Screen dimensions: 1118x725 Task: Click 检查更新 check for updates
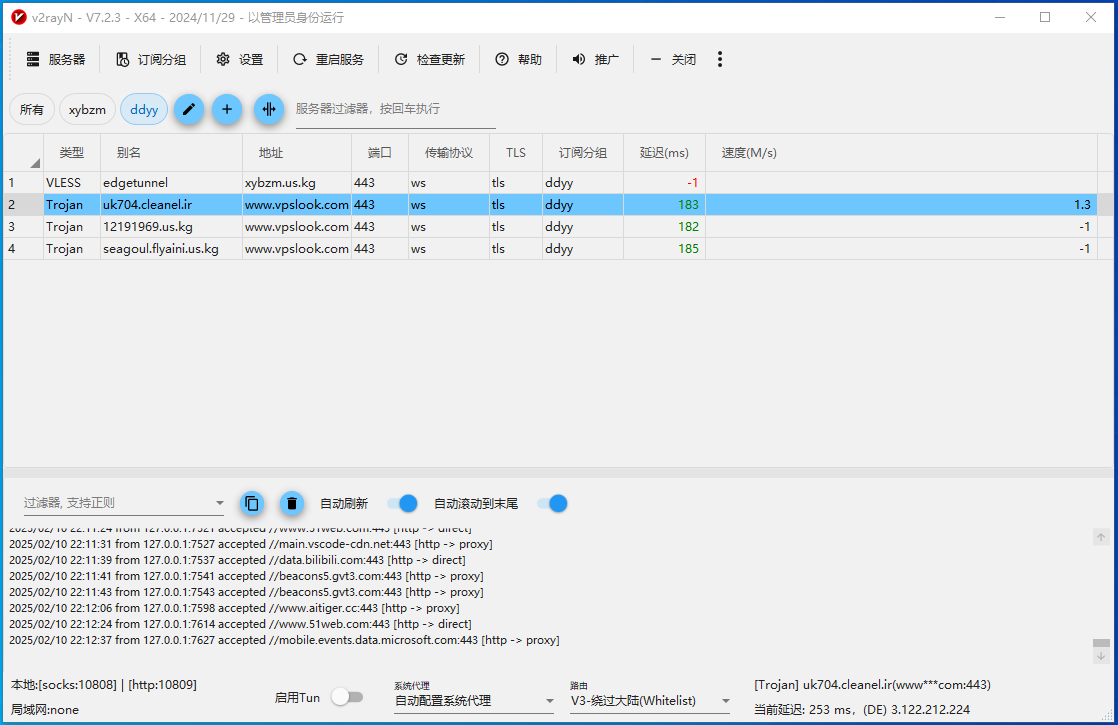coord(429,60)
